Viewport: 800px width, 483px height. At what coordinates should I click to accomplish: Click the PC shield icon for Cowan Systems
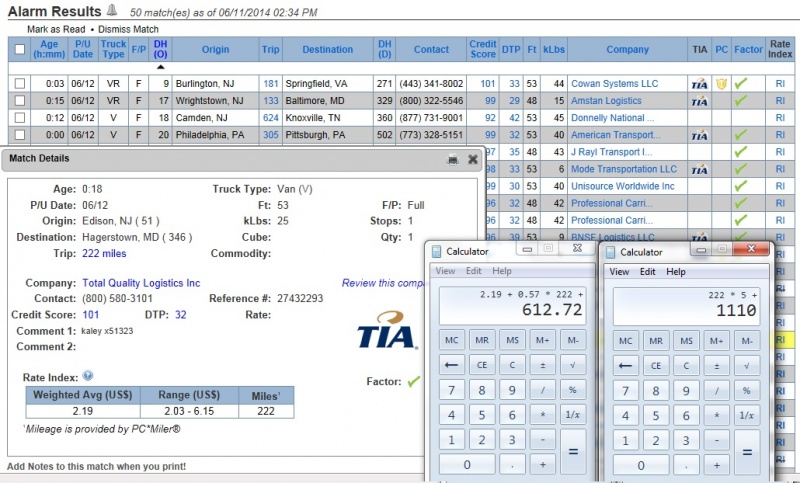point(721,84)
